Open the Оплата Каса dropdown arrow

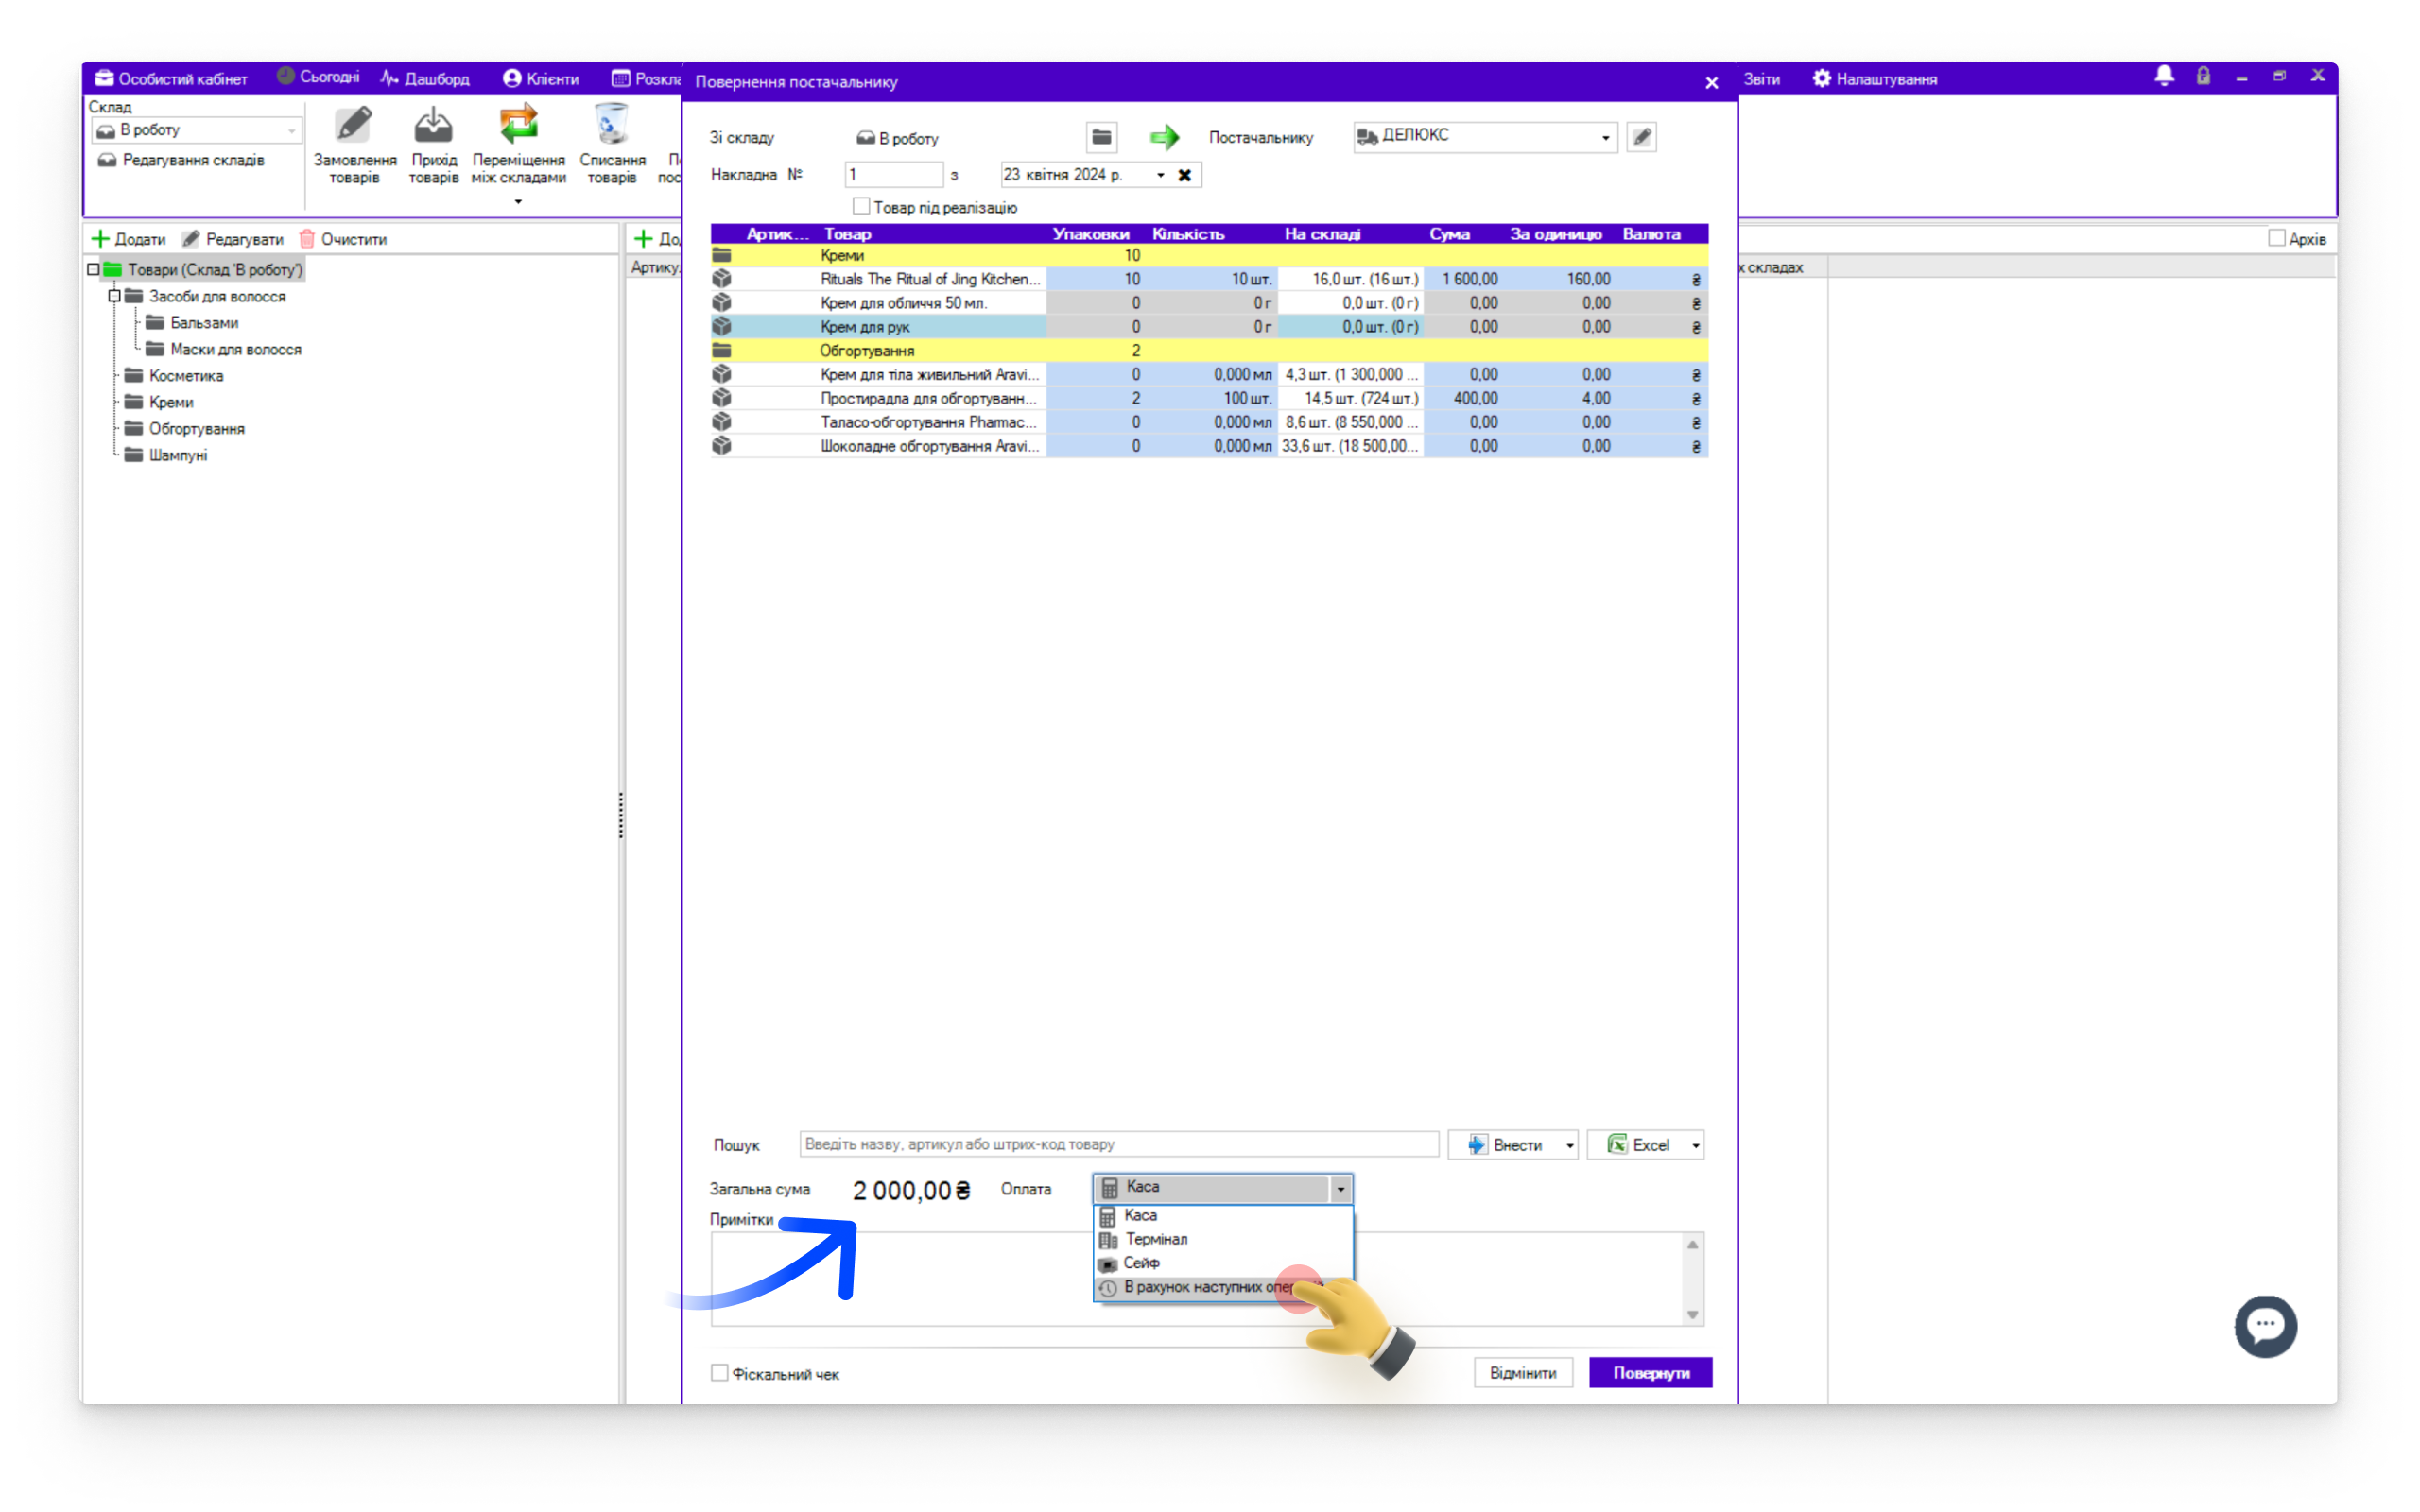coord(1340,1189)
